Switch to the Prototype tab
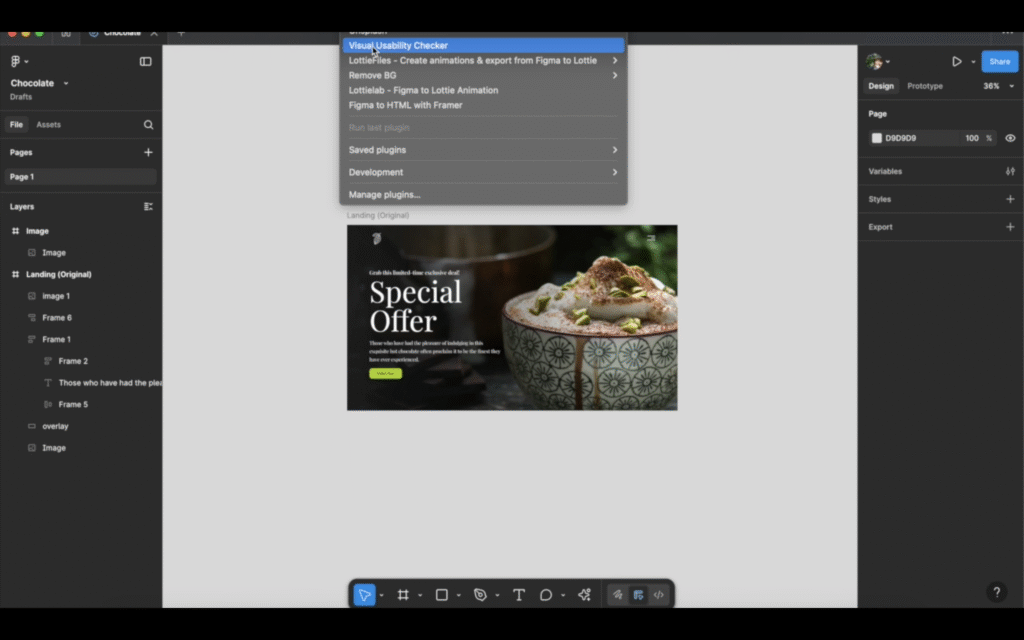The image size is (1024, 640). [924, 86]
